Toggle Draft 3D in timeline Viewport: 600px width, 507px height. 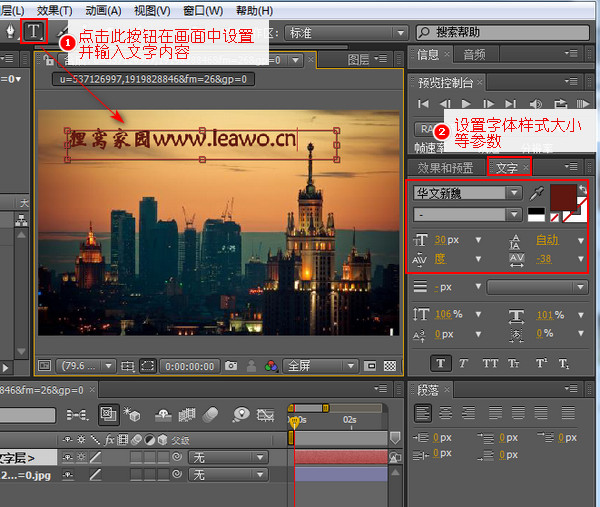pos(132,414)
